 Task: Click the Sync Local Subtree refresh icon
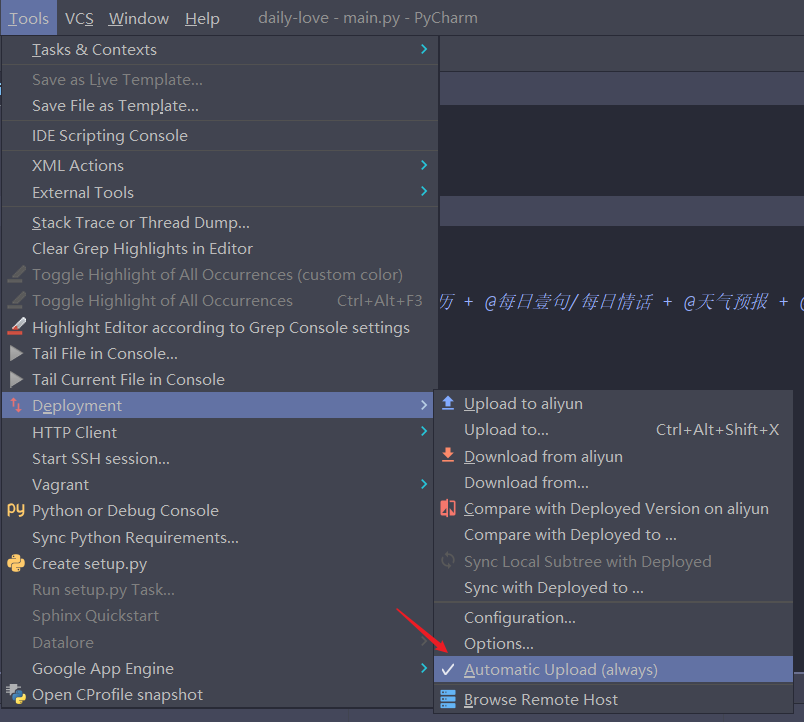pyautogui.click(x=448, y=560)
